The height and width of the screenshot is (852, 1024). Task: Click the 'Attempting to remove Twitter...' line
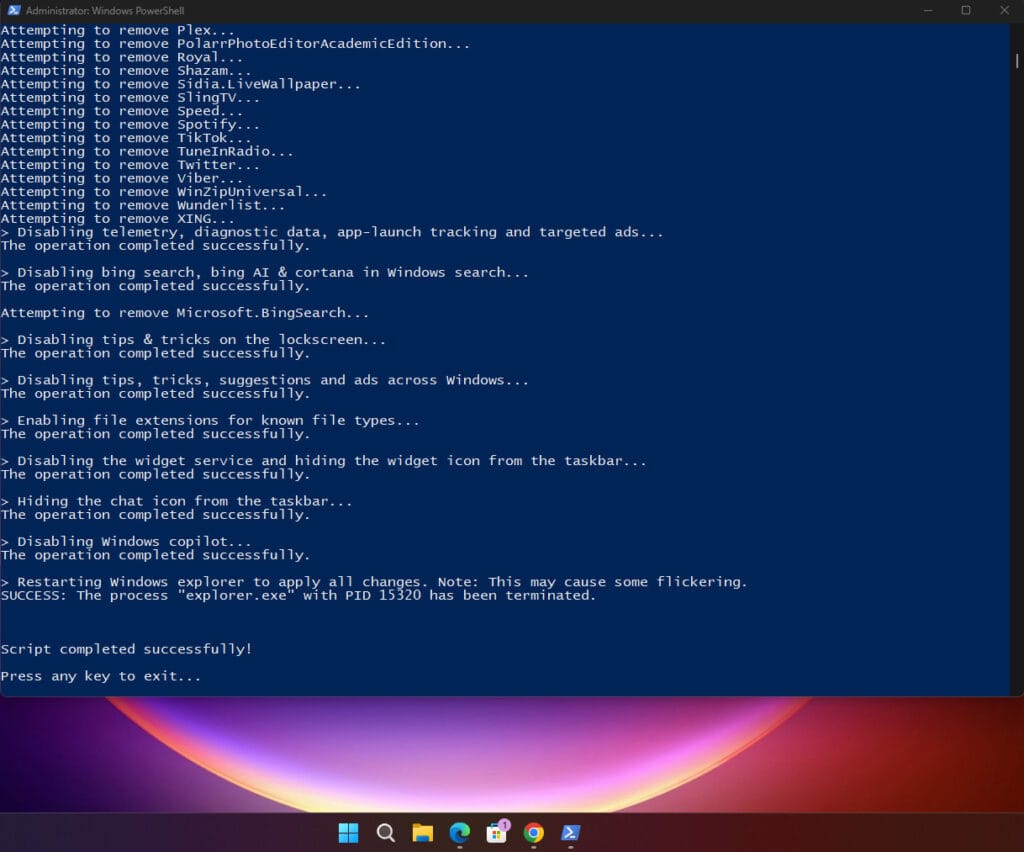[130, 165]
